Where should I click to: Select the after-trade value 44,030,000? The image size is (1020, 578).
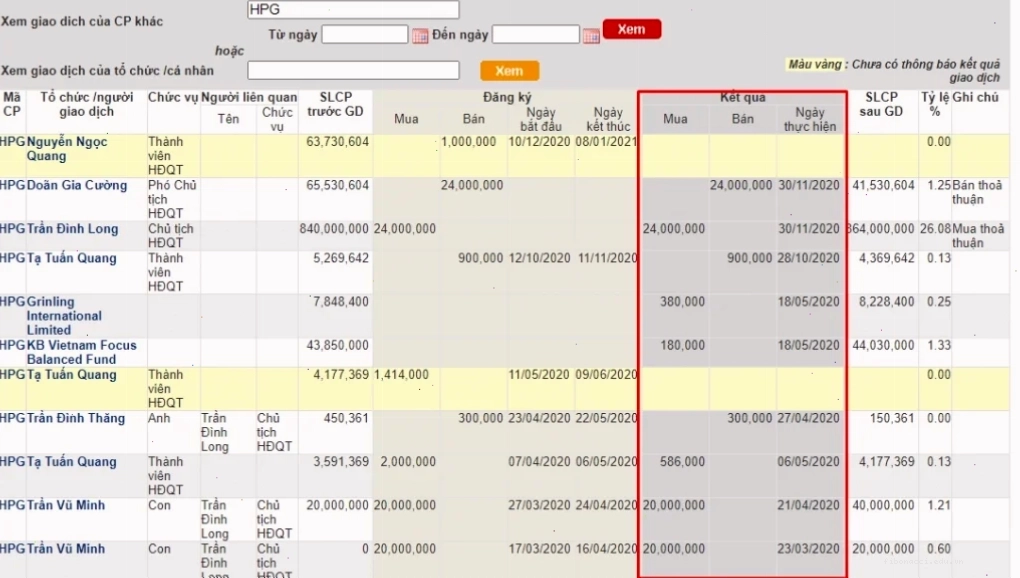click(x=883, y=345)
